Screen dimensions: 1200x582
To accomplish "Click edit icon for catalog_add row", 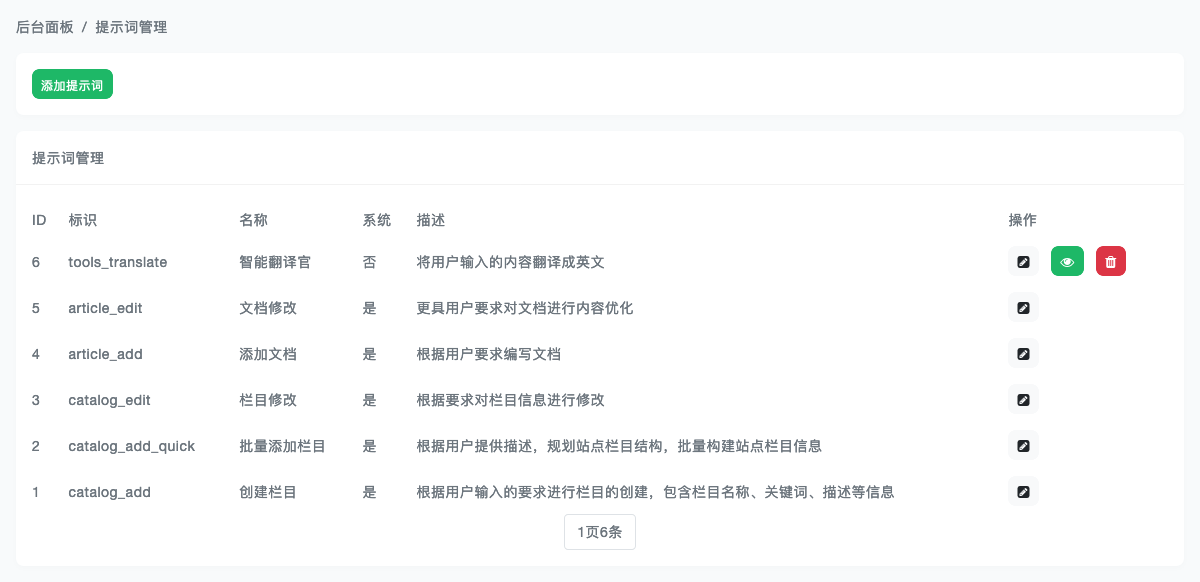I will (x=1023, y=492).
